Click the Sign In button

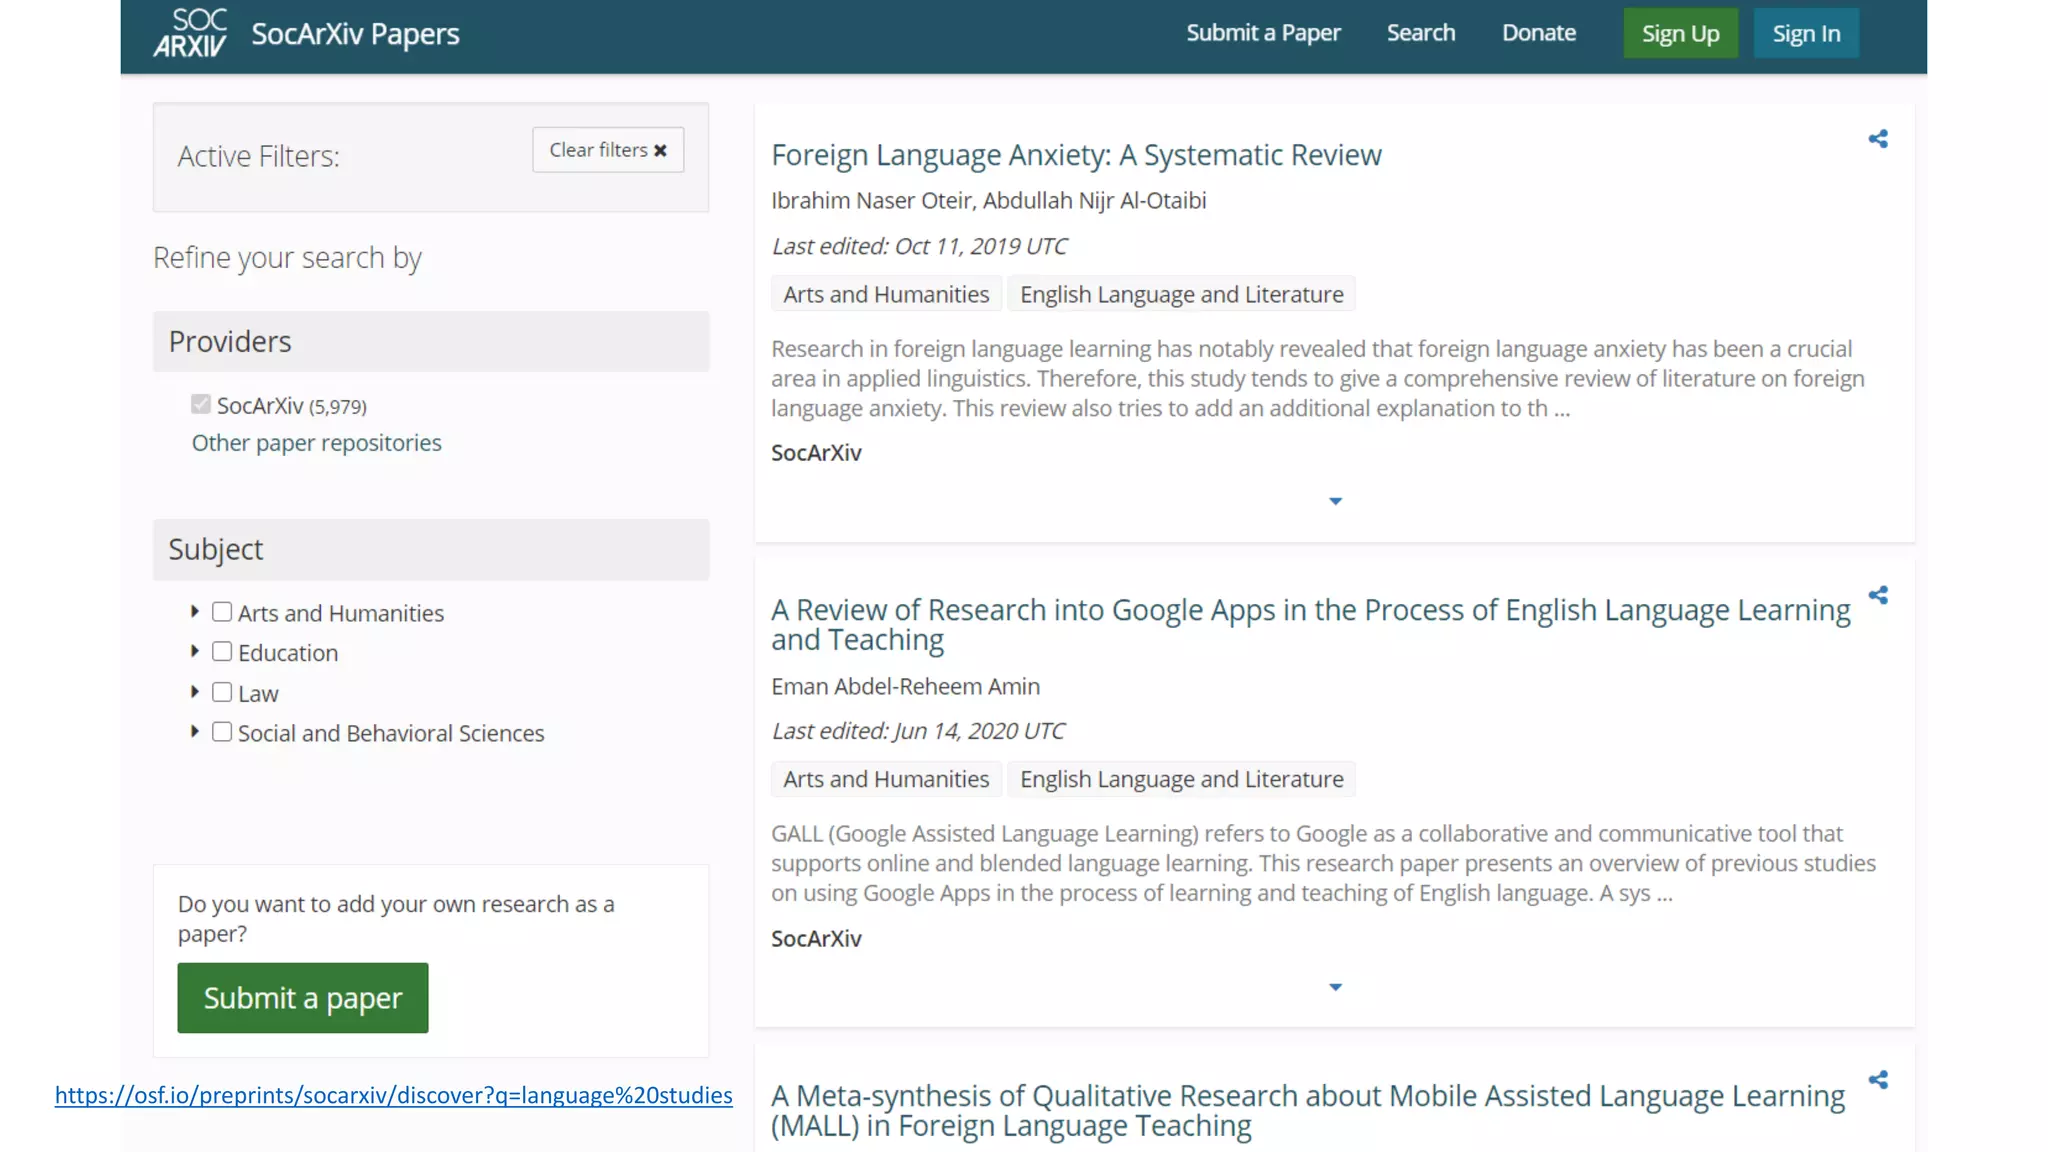[1806, 33]
